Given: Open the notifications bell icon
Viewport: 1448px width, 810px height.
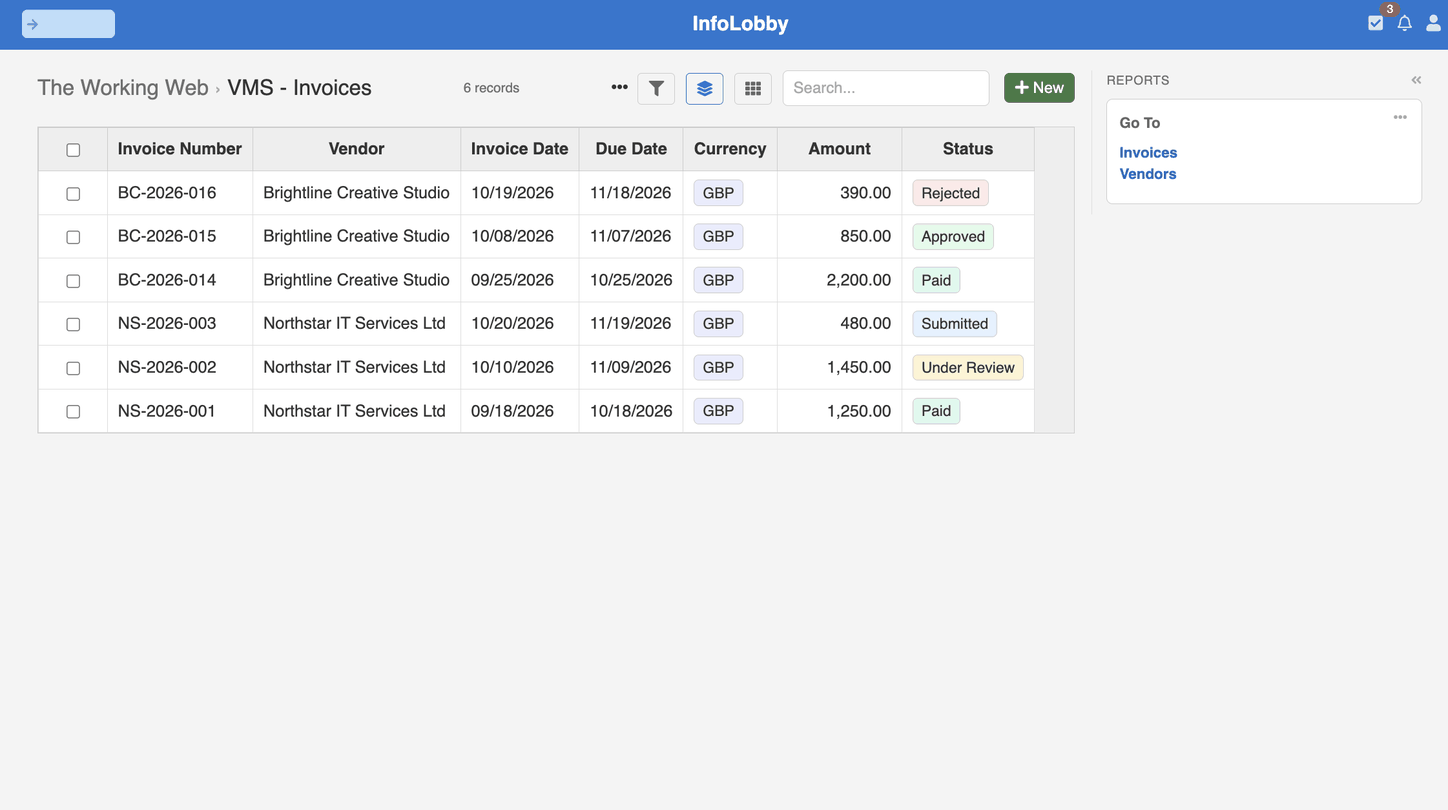Looking at the screenshot, I should (1405, 23).
